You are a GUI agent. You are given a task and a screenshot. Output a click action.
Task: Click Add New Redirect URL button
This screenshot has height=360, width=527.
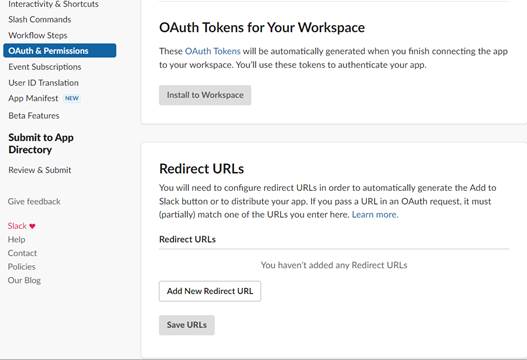210,291
